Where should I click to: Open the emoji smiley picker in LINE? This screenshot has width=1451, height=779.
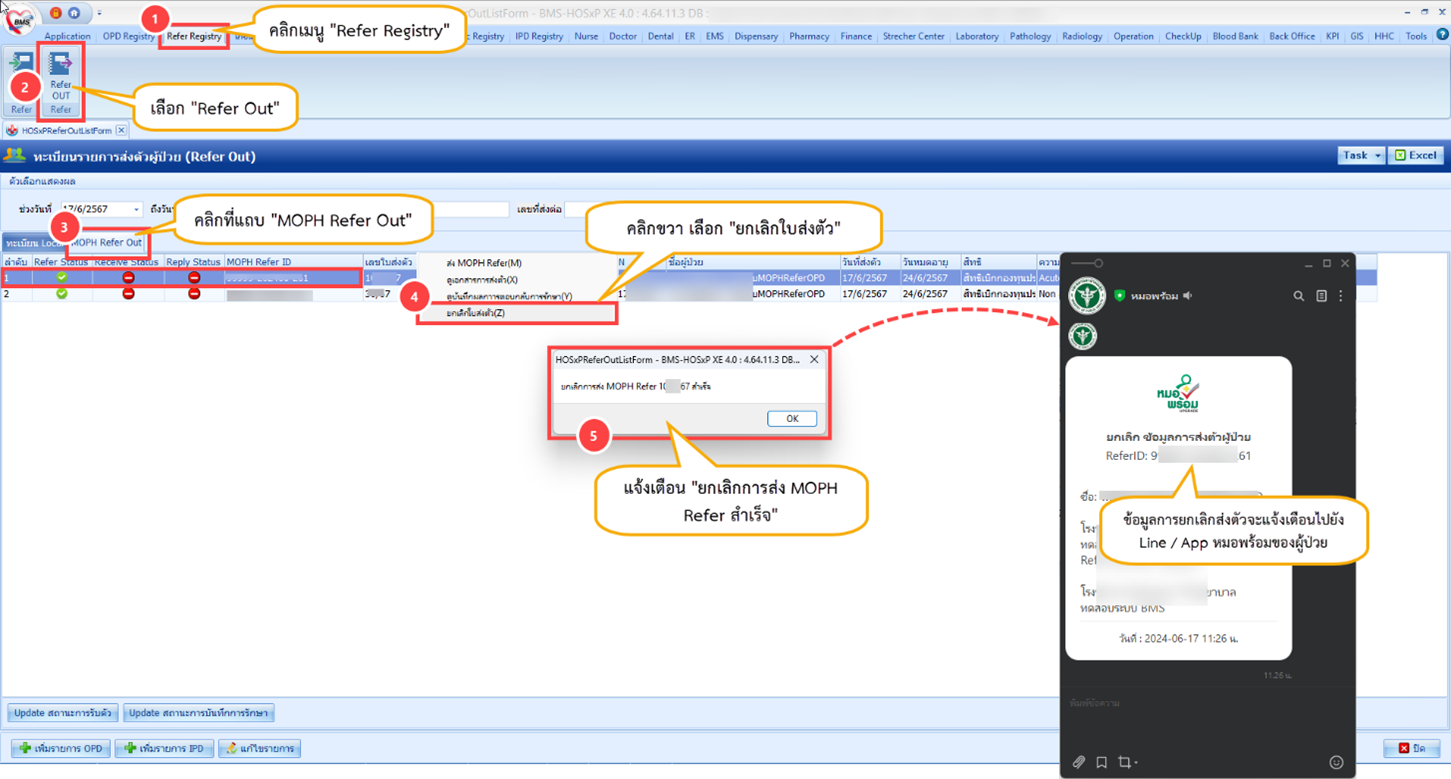(1336, 762)
